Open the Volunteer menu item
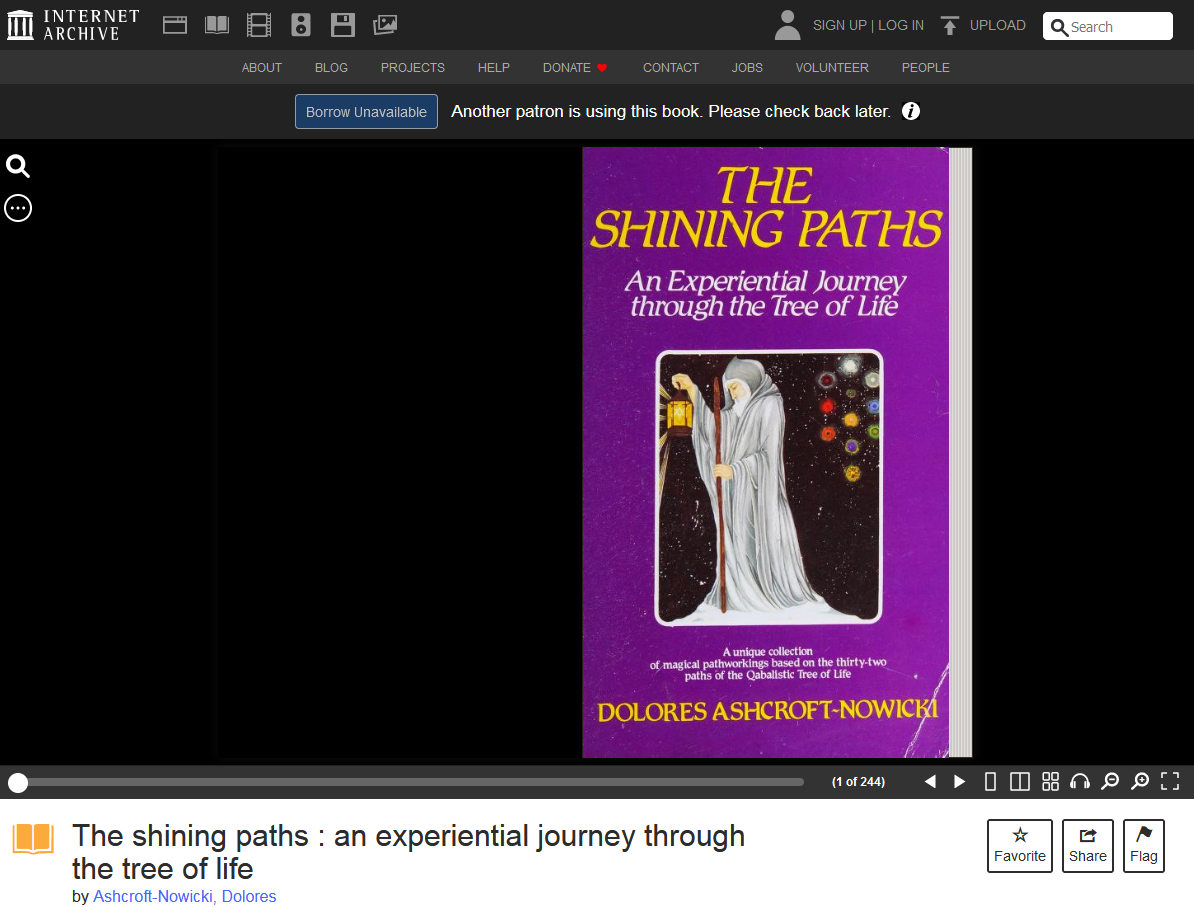Screen dimensions: 1194x907 [x=832, y=68]
